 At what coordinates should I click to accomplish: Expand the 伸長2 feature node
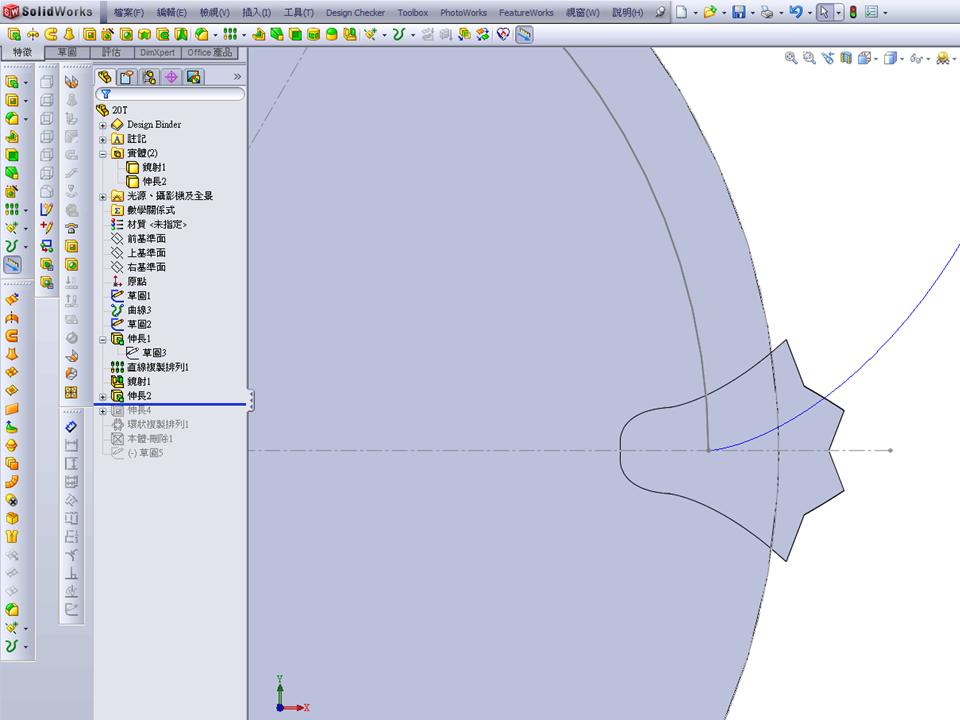pos(103,397)
